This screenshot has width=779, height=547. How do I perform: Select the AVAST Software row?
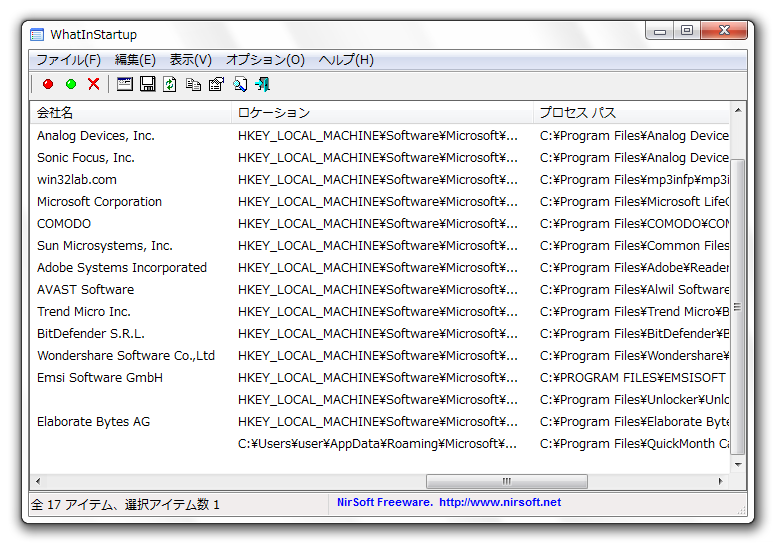point(380,290)
